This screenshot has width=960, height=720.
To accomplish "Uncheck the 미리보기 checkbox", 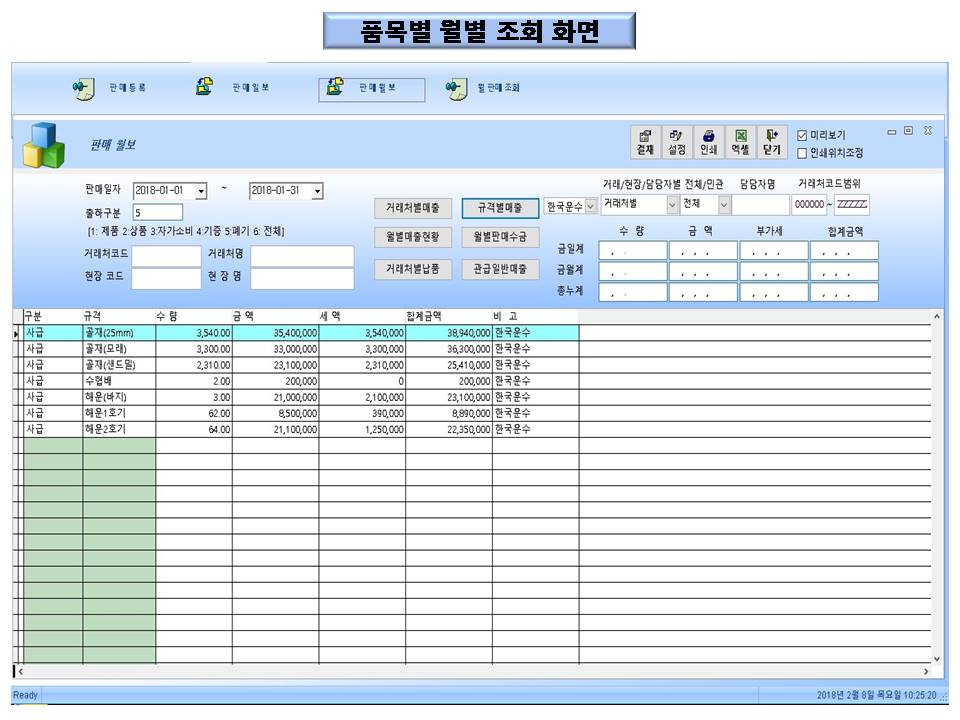I will click(x=802, y=135).
